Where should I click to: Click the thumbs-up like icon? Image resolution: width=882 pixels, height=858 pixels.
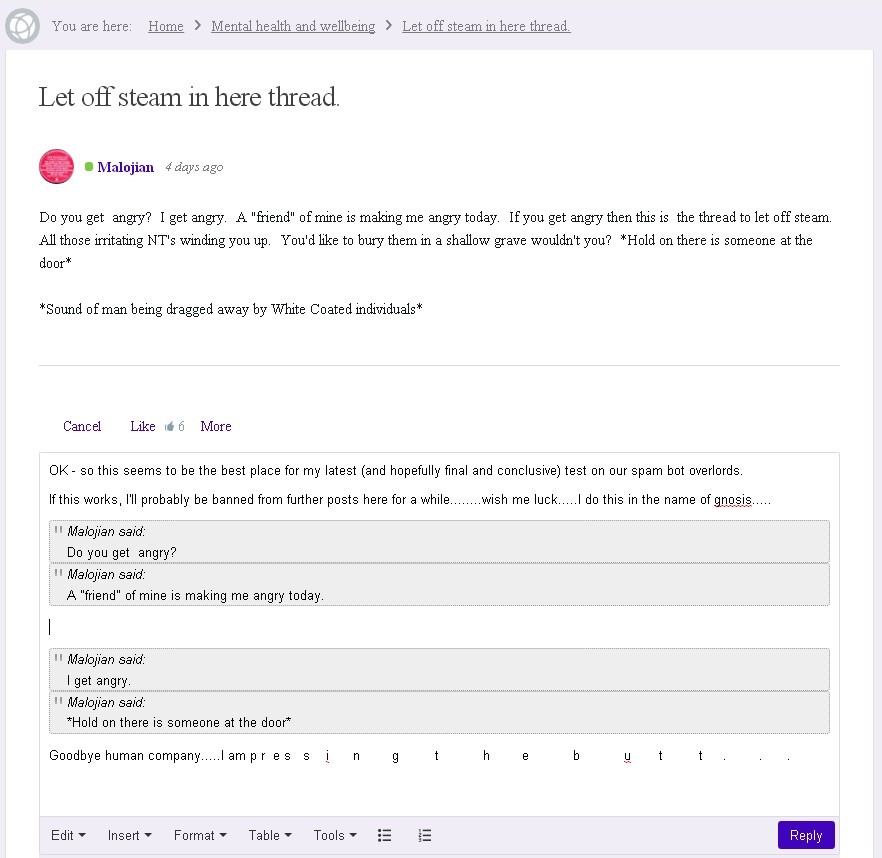click(169, 427)
